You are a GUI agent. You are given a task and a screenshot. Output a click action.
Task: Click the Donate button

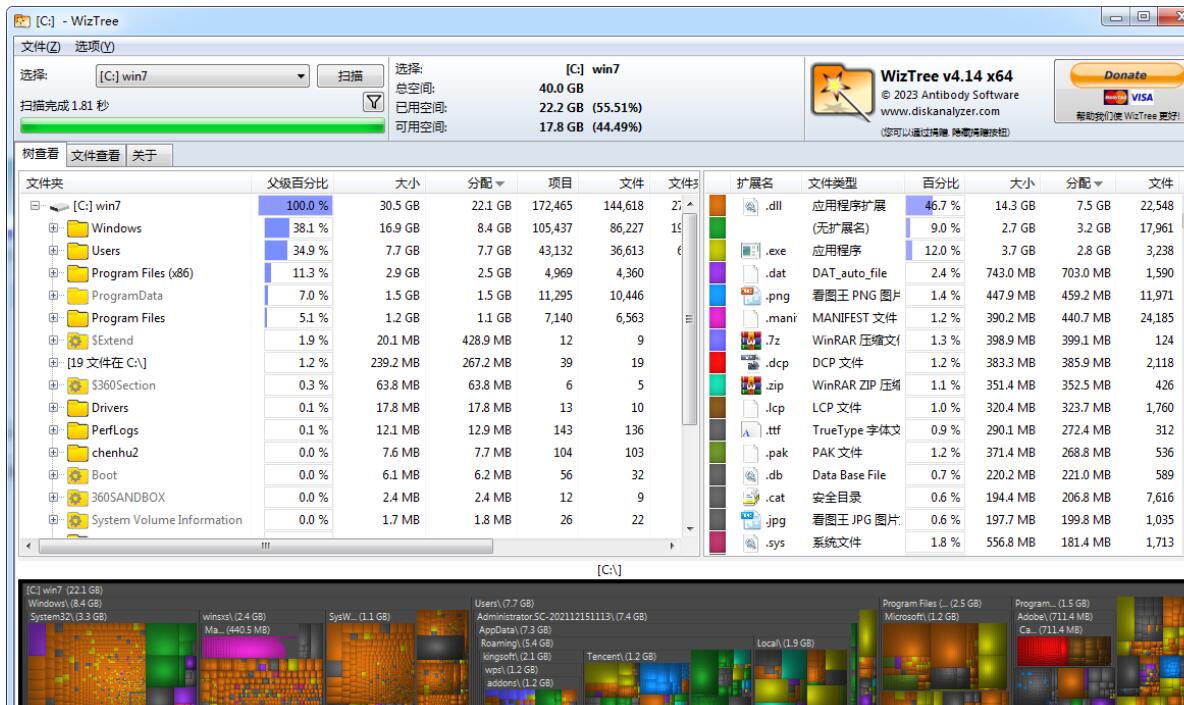[x=1126, y=75]
